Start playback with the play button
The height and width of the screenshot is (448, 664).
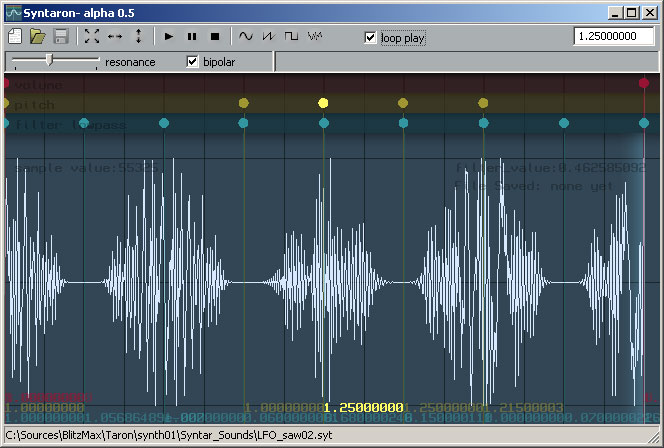pos(169,37)
